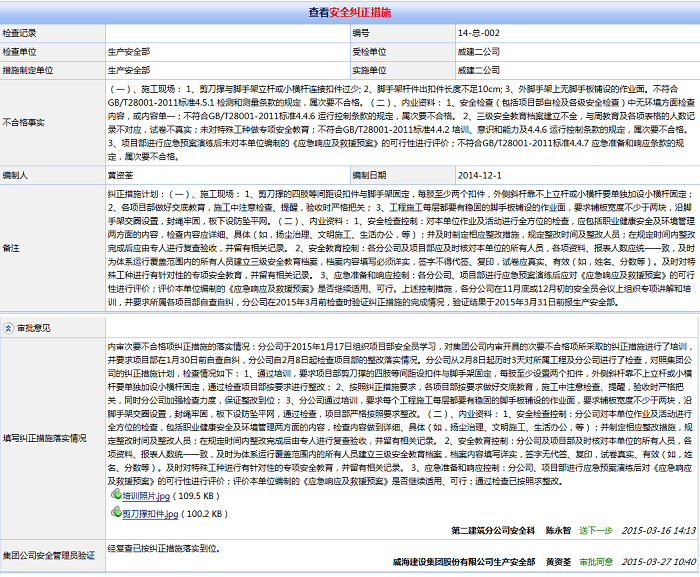This screenshot has height=577, width=700.
Task: Click the 送下一步 status link
Action: (x=596, y=530)
